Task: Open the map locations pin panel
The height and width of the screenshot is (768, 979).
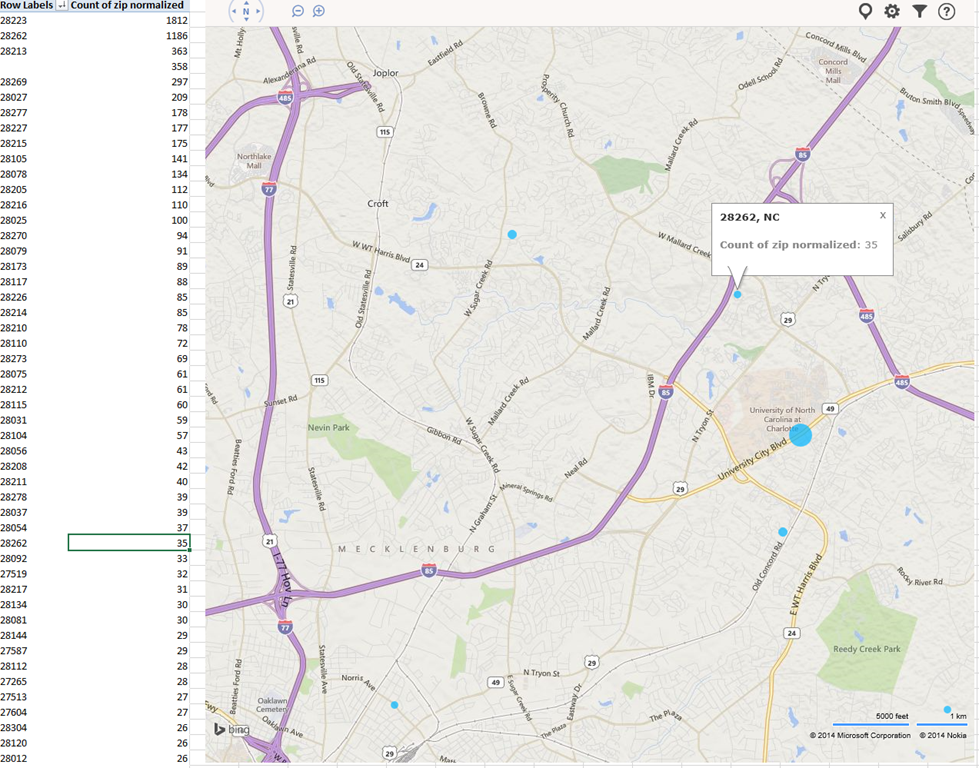Action: point(866,11)
